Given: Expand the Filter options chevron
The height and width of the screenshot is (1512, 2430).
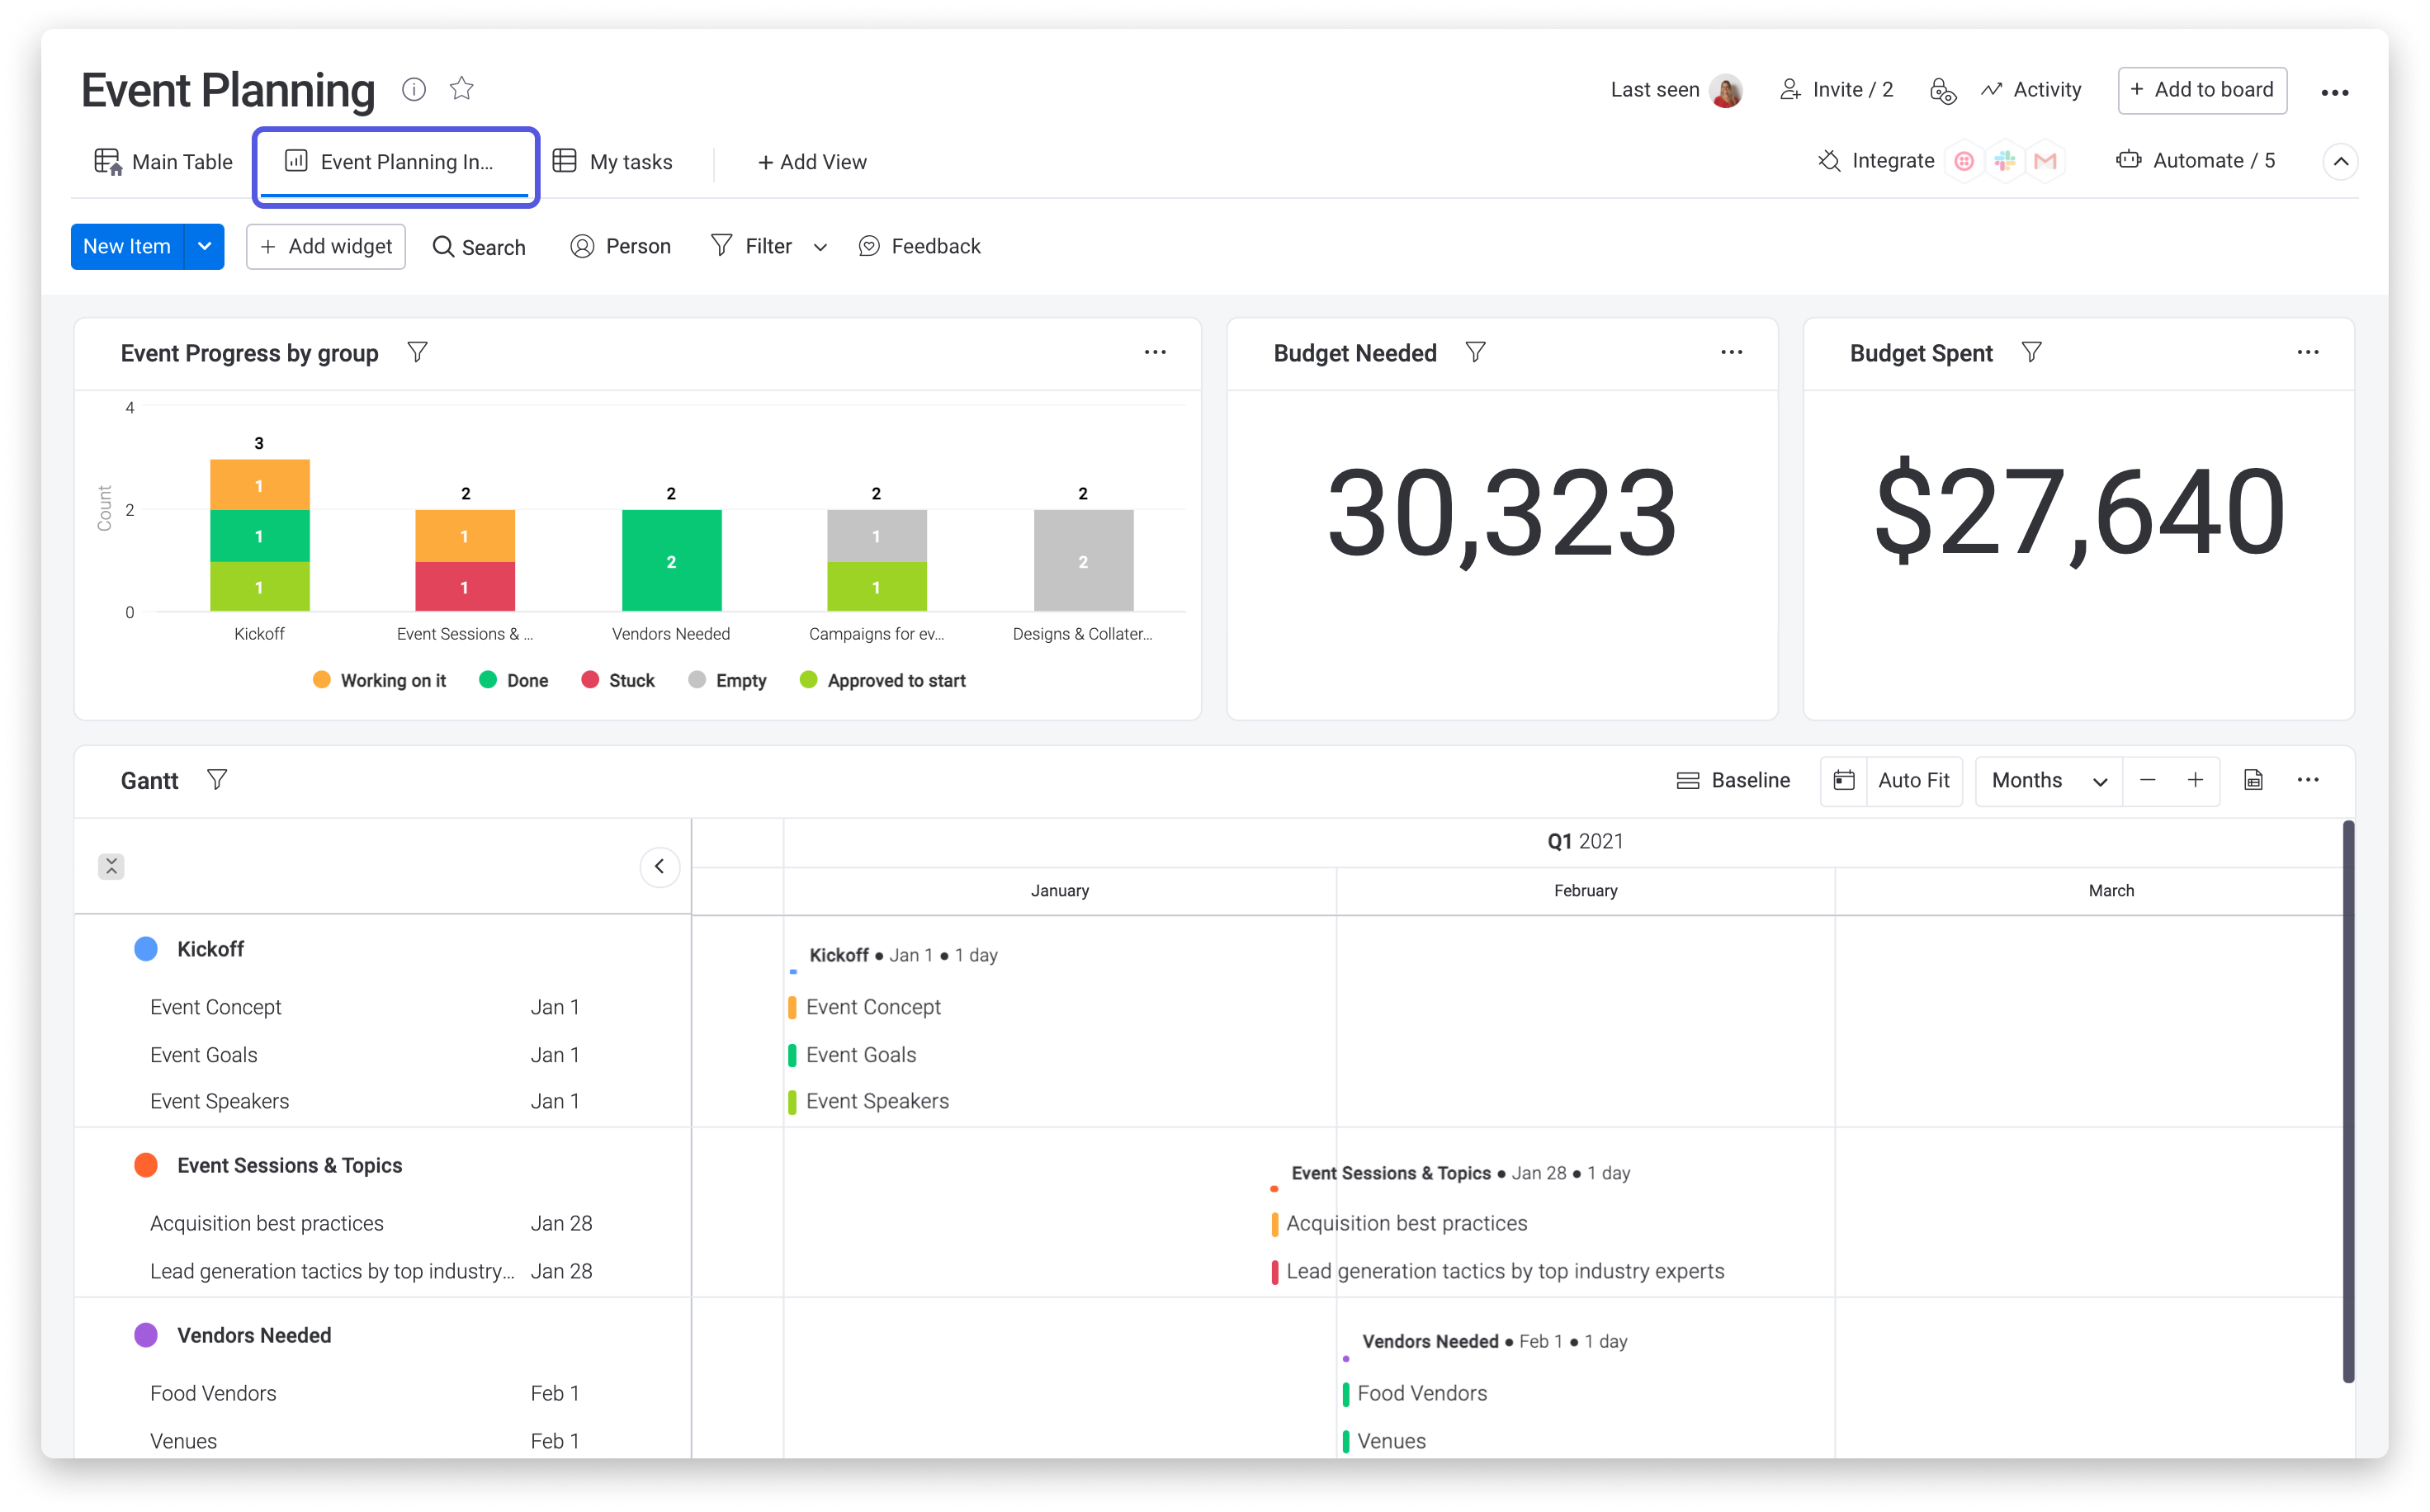Looking at the screenshot, I should click(820, 247).
